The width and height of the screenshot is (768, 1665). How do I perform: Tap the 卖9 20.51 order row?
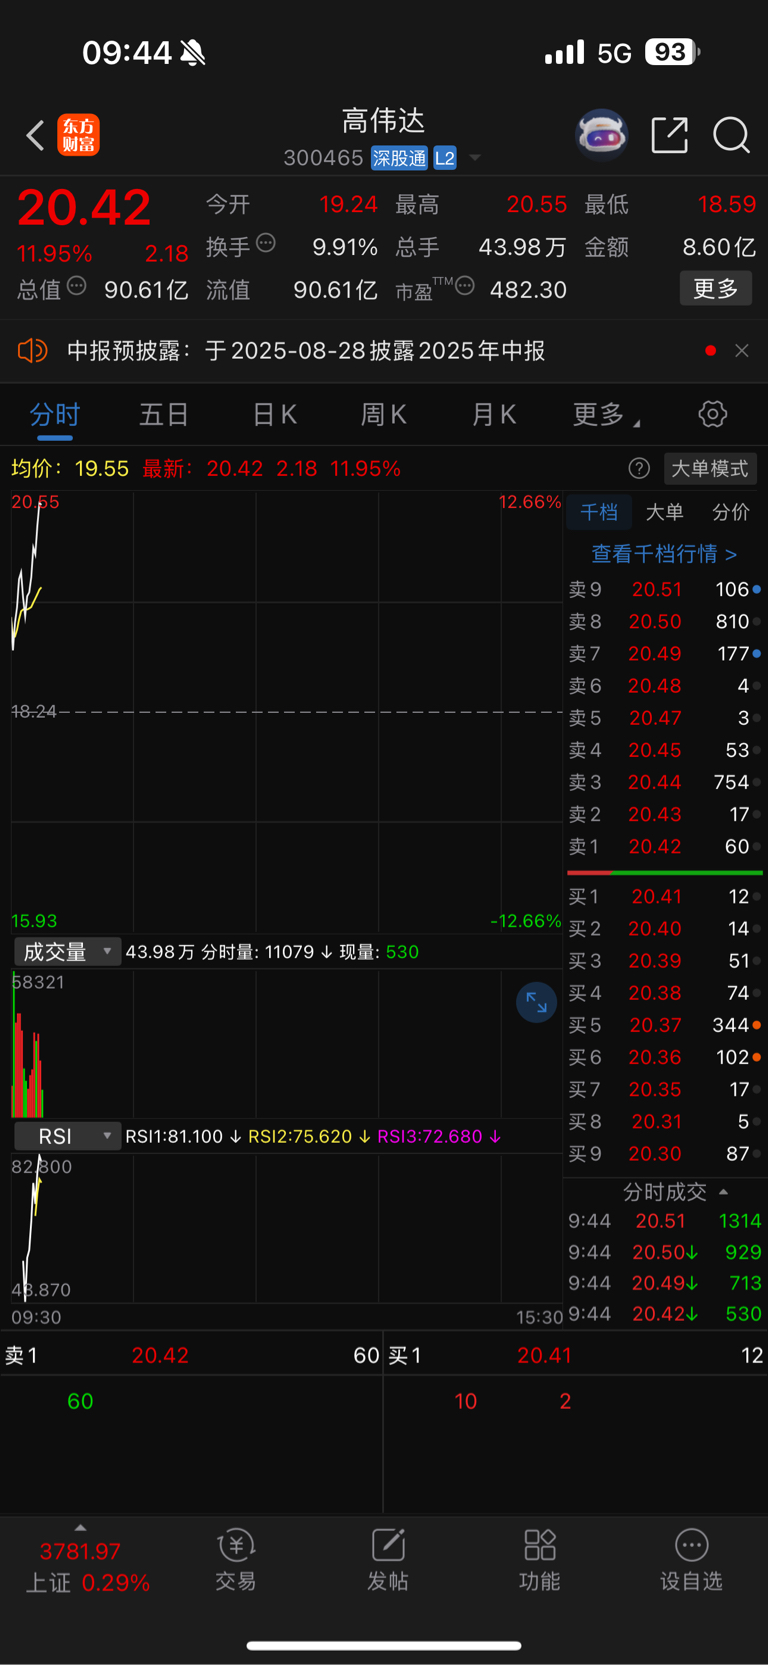click(x=664, y=590)
